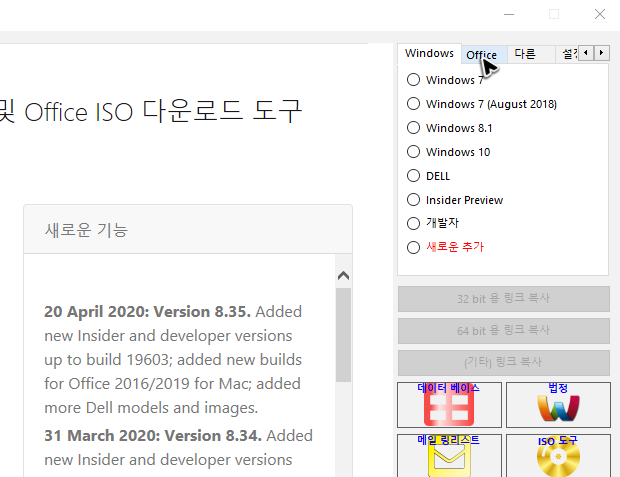Minimize the application window

point(509,15)
